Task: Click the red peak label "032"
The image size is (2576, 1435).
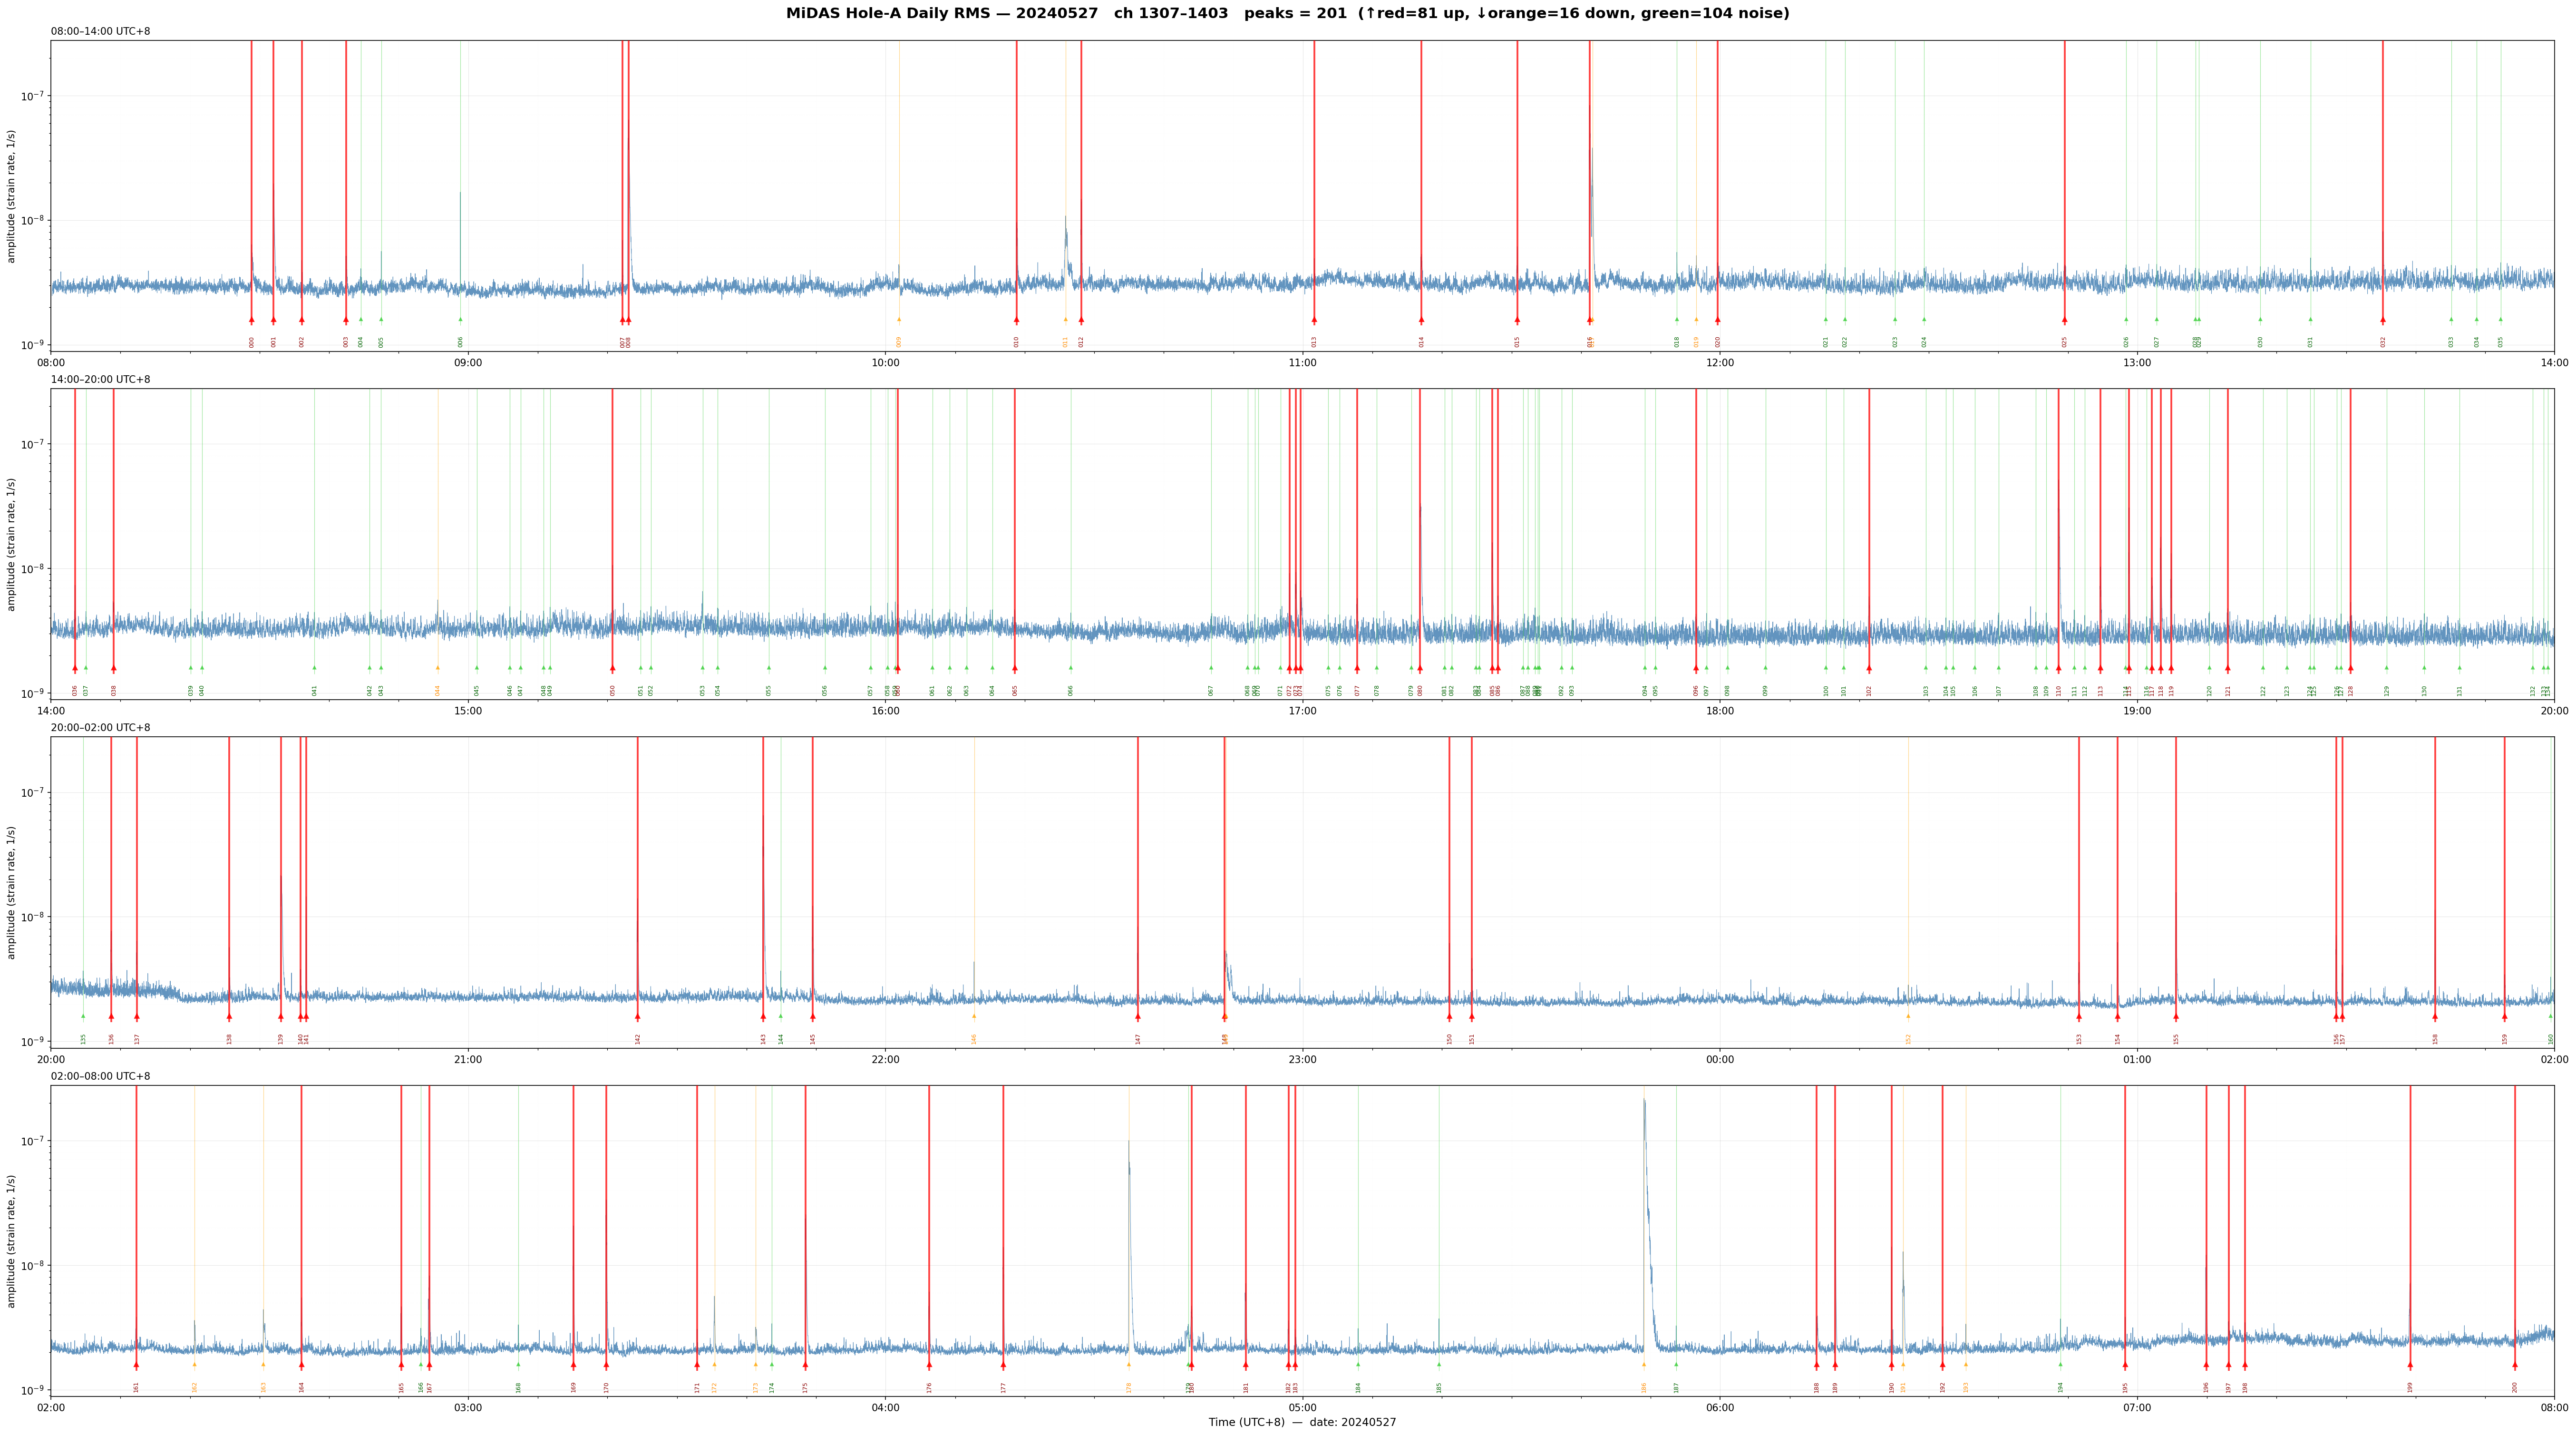Action: pos(2383,342)
